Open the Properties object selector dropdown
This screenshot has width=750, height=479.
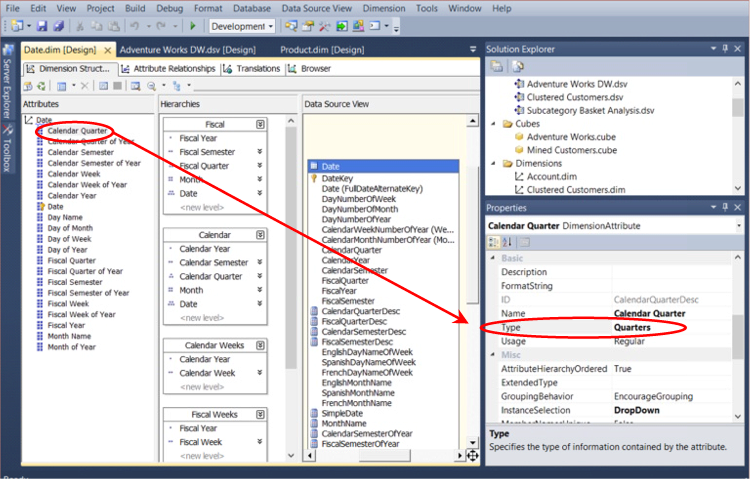(739, 225)
